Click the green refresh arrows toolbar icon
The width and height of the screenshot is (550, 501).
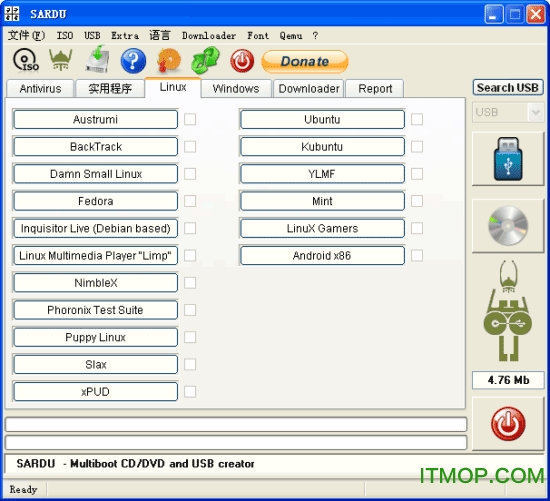tap(206, 60)
